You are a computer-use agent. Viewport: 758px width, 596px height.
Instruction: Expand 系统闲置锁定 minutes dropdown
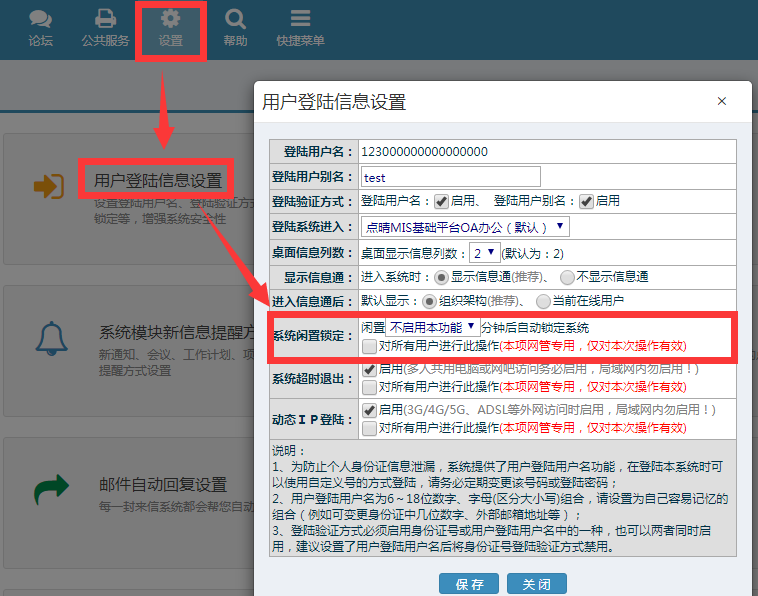click(x=433, y=327)
